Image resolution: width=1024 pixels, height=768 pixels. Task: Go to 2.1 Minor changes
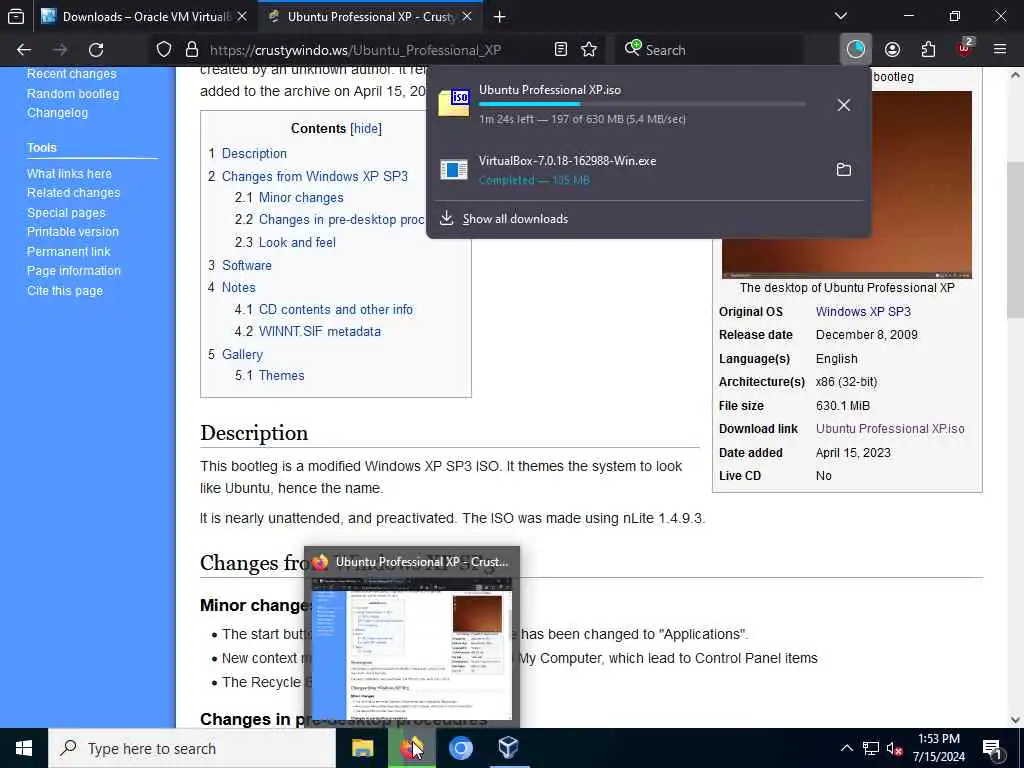301,197
